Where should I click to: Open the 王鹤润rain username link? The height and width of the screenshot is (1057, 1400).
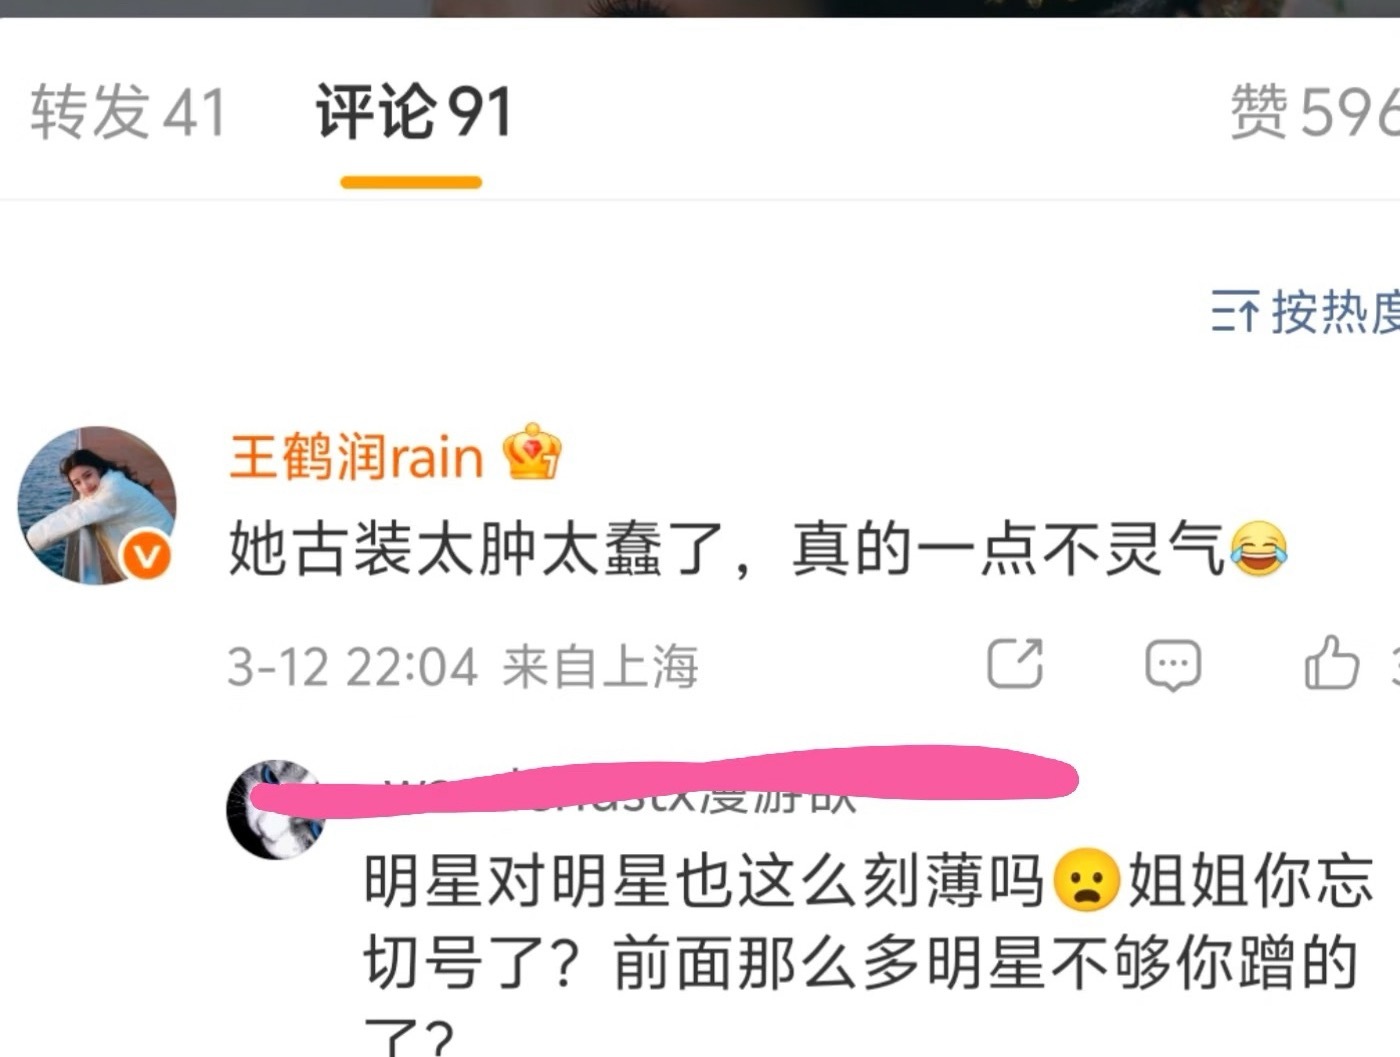tap(356, 456)
